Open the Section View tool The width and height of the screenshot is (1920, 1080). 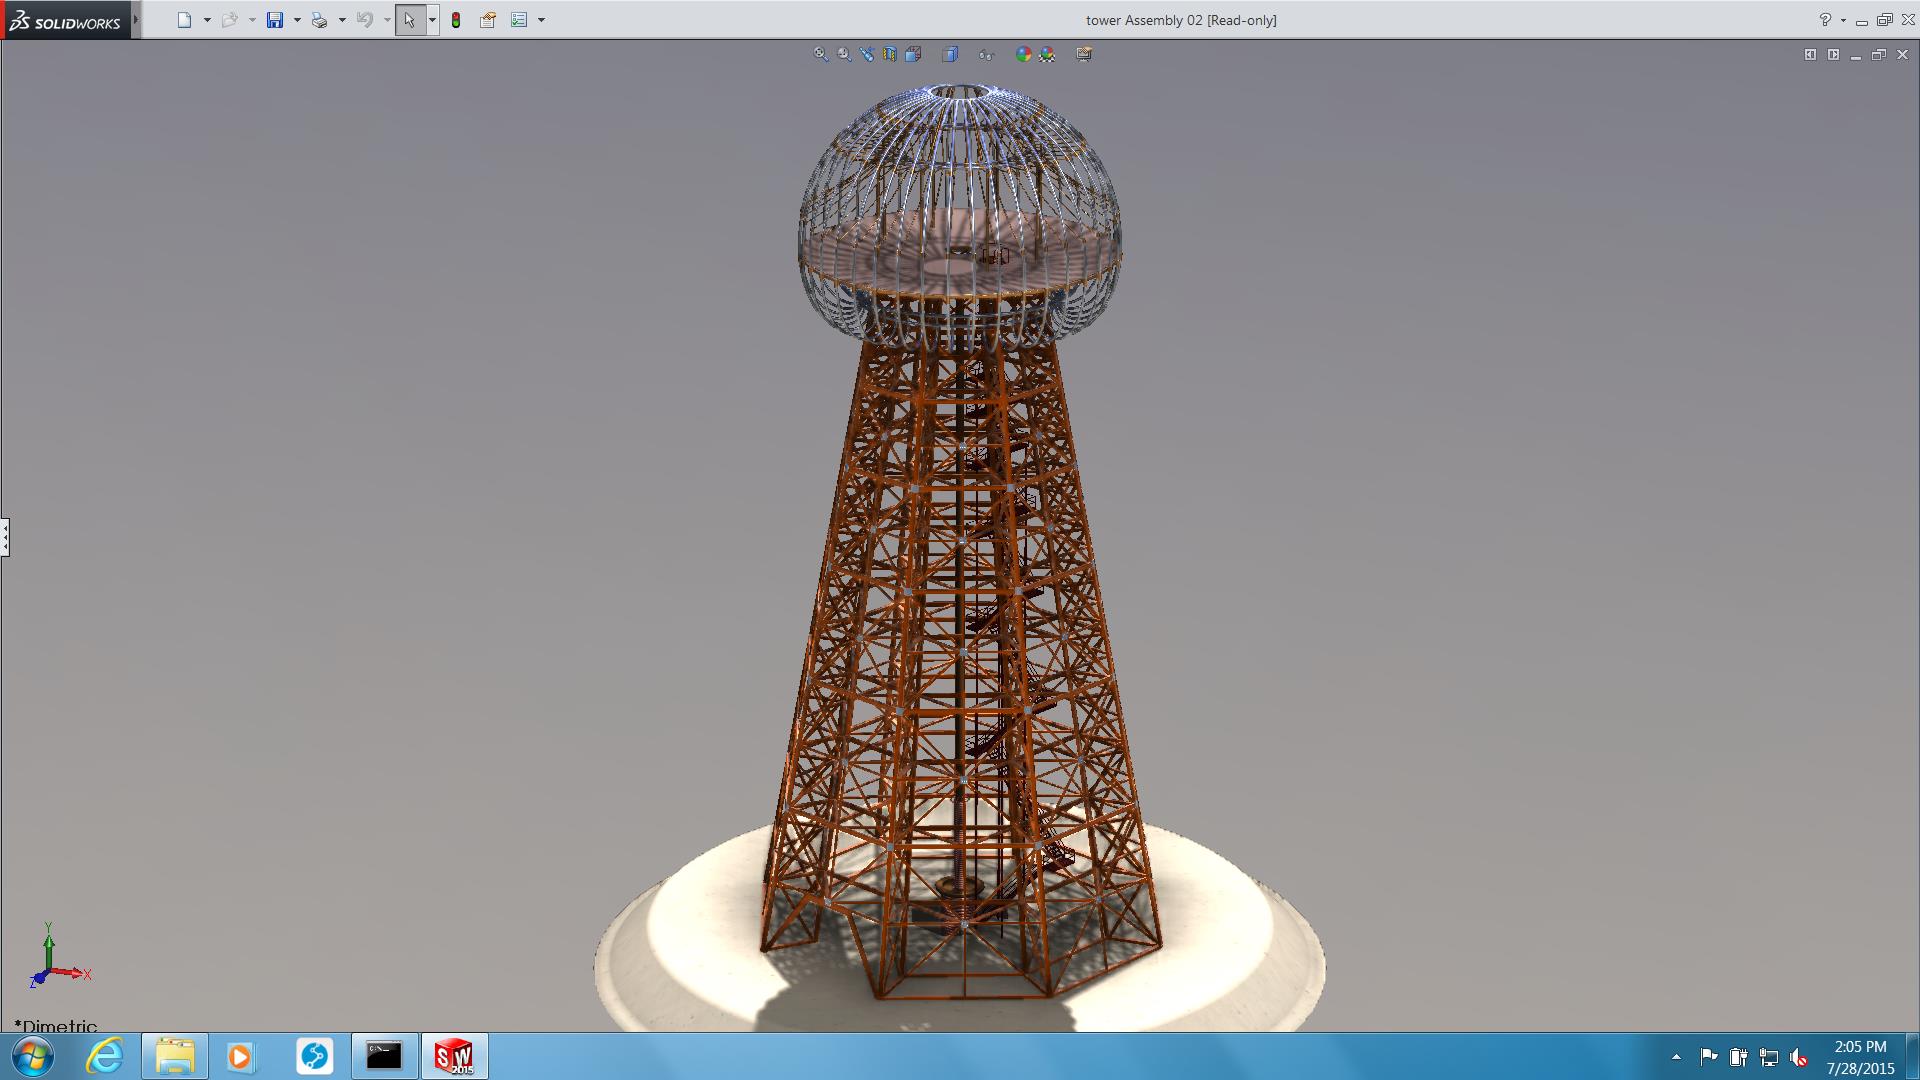click(890, 54)
